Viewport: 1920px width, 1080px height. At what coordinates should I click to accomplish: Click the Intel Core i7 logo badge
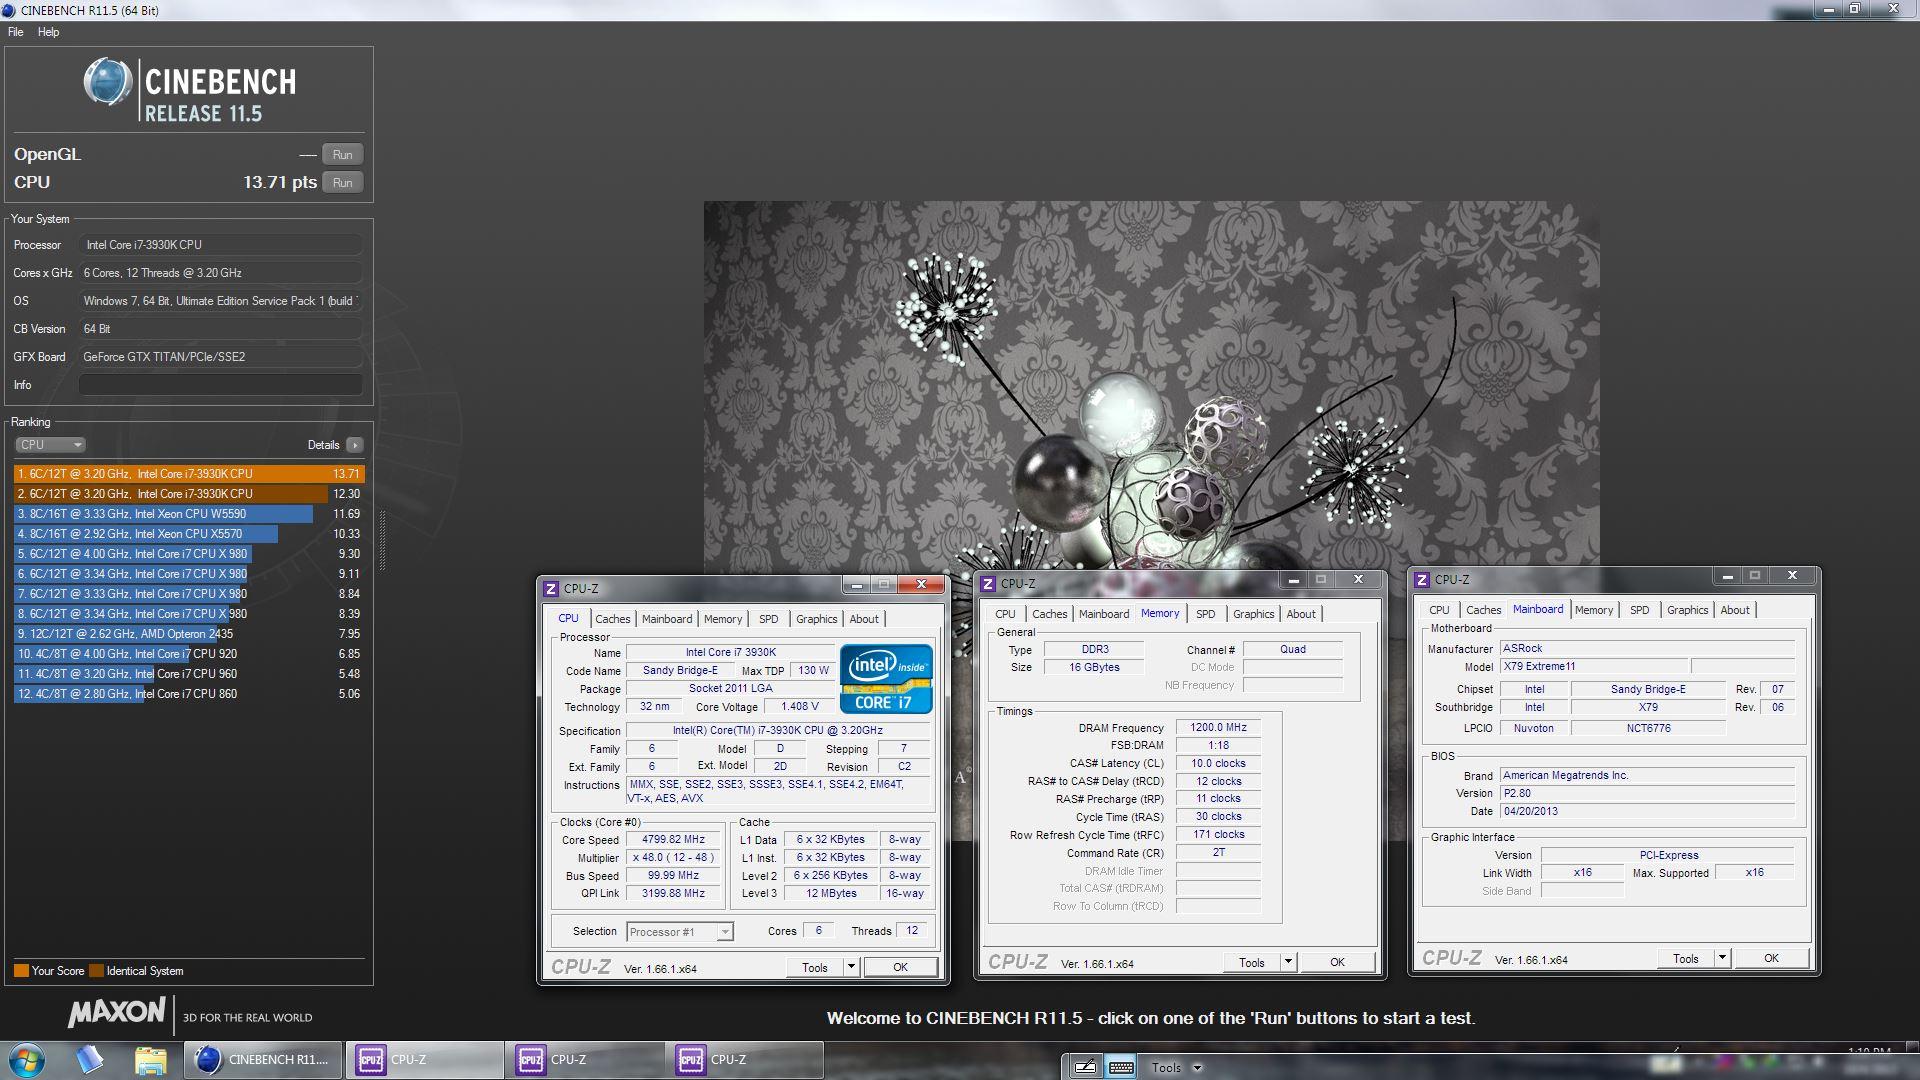(886, 679)
